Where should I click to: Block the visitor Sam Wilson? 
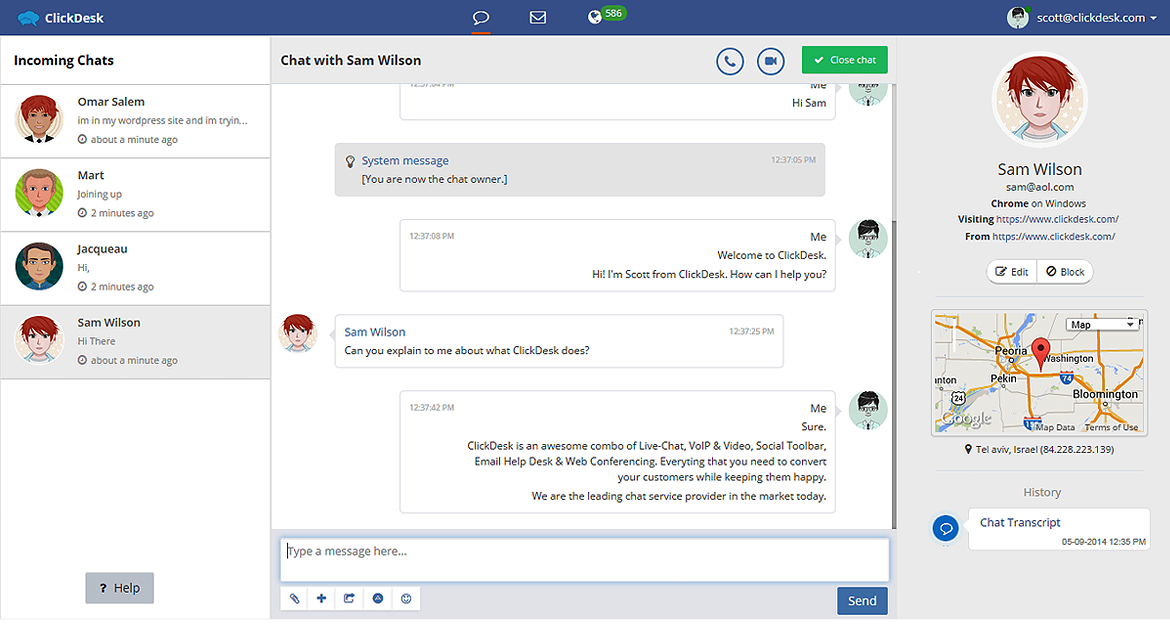(x=1064, y=271)
